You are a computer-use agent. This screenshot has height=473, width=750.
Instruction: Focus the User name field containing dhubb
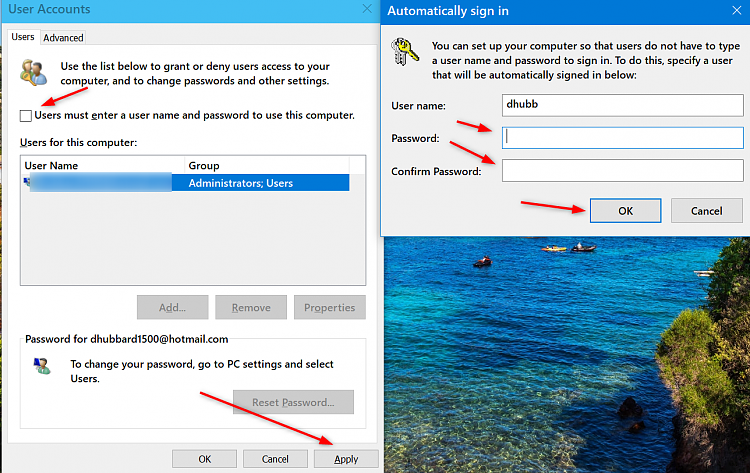coord(622,105)
